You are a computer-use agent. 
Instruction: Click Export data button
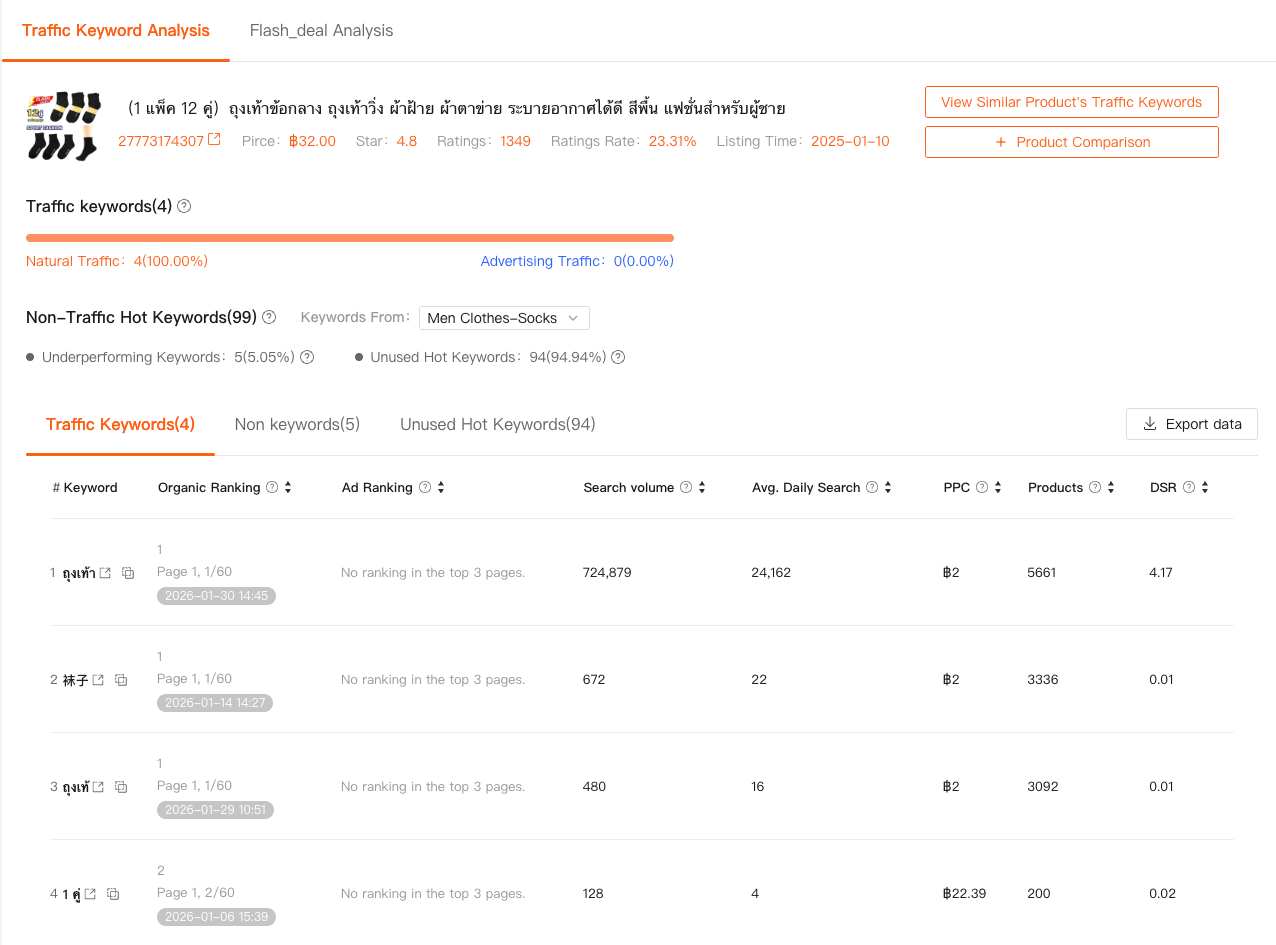(1191, 424)
